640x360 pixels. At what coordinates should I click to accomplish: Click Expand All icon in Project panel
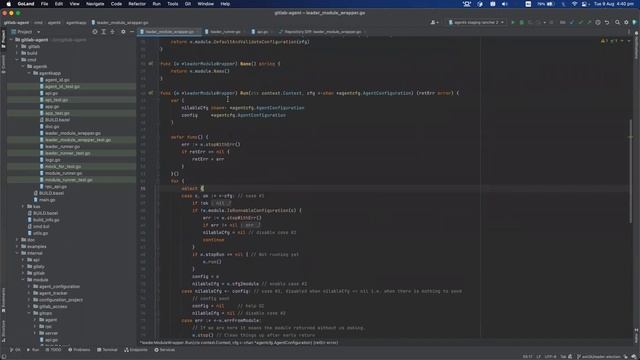tap(104, 32)
